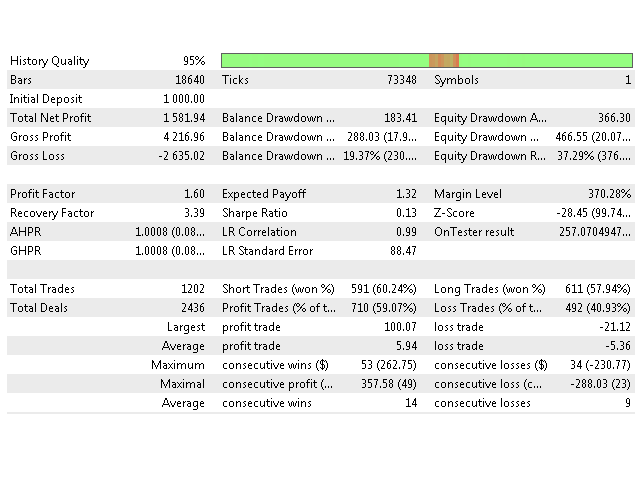Select Short Trades (won %) value
640x480 pixels.
pos(384,289)
